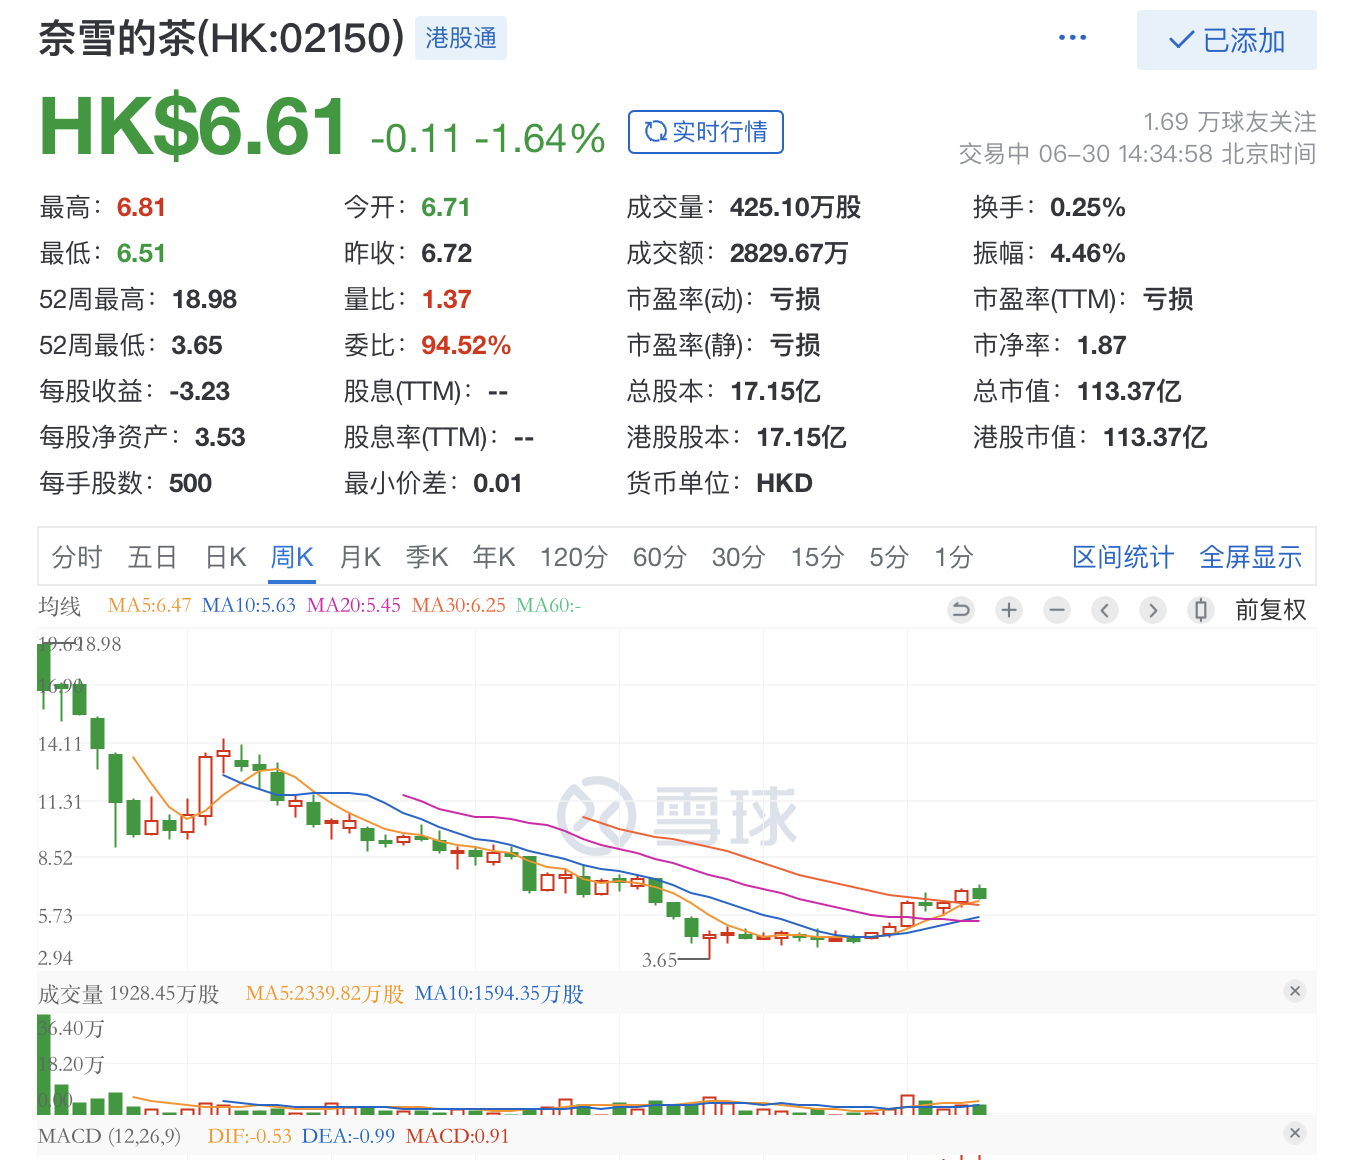Click the MA30:6.25 moving average label

[x=459, y=605]
